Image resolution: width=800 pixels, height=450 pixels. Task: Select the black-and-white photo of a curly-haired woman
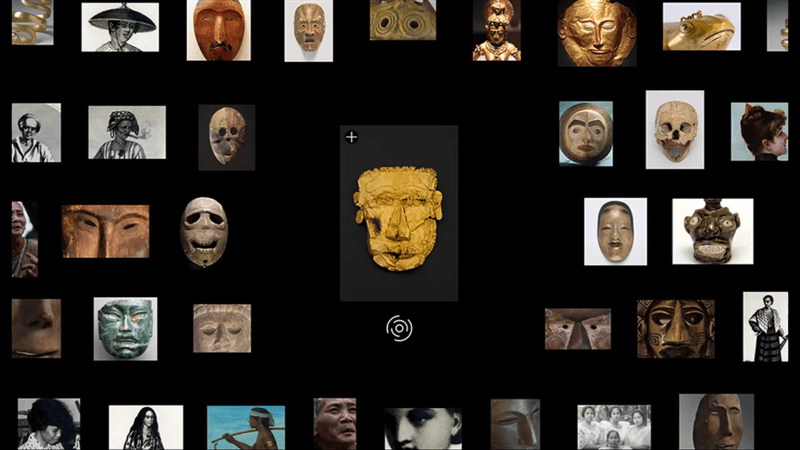point(49,424)
